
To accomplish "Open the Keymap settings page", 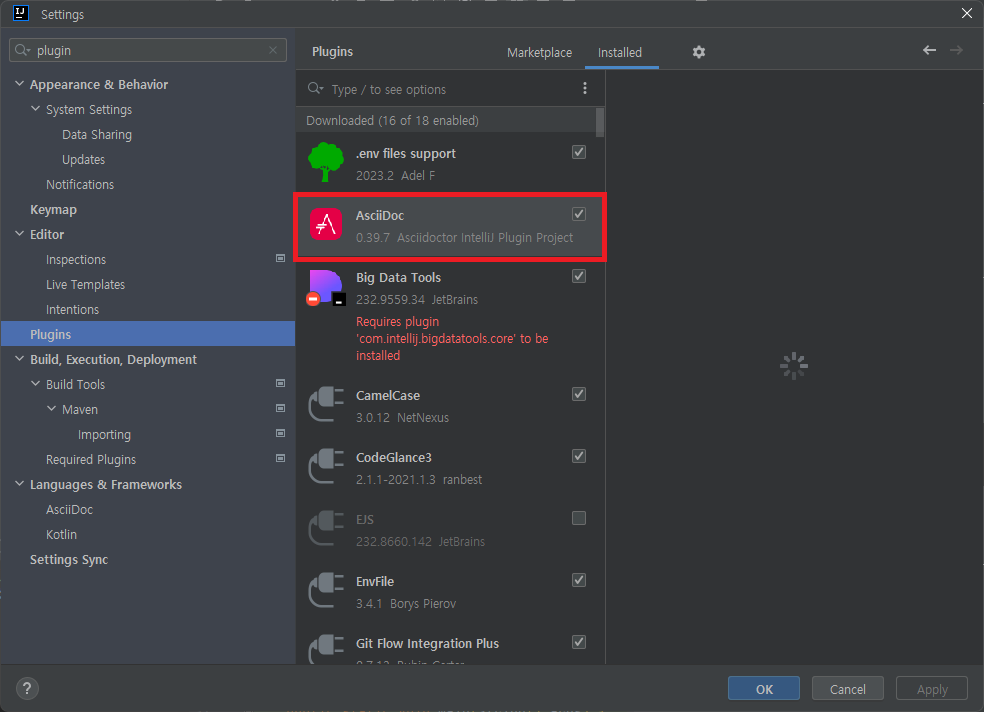I will click(x=53, y=210).
